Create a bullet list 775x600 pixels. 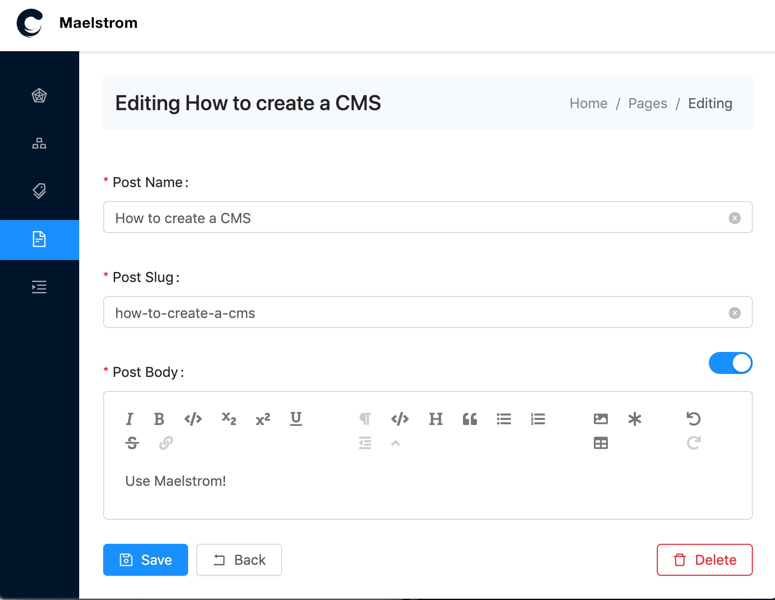click(x=504, y=419)
